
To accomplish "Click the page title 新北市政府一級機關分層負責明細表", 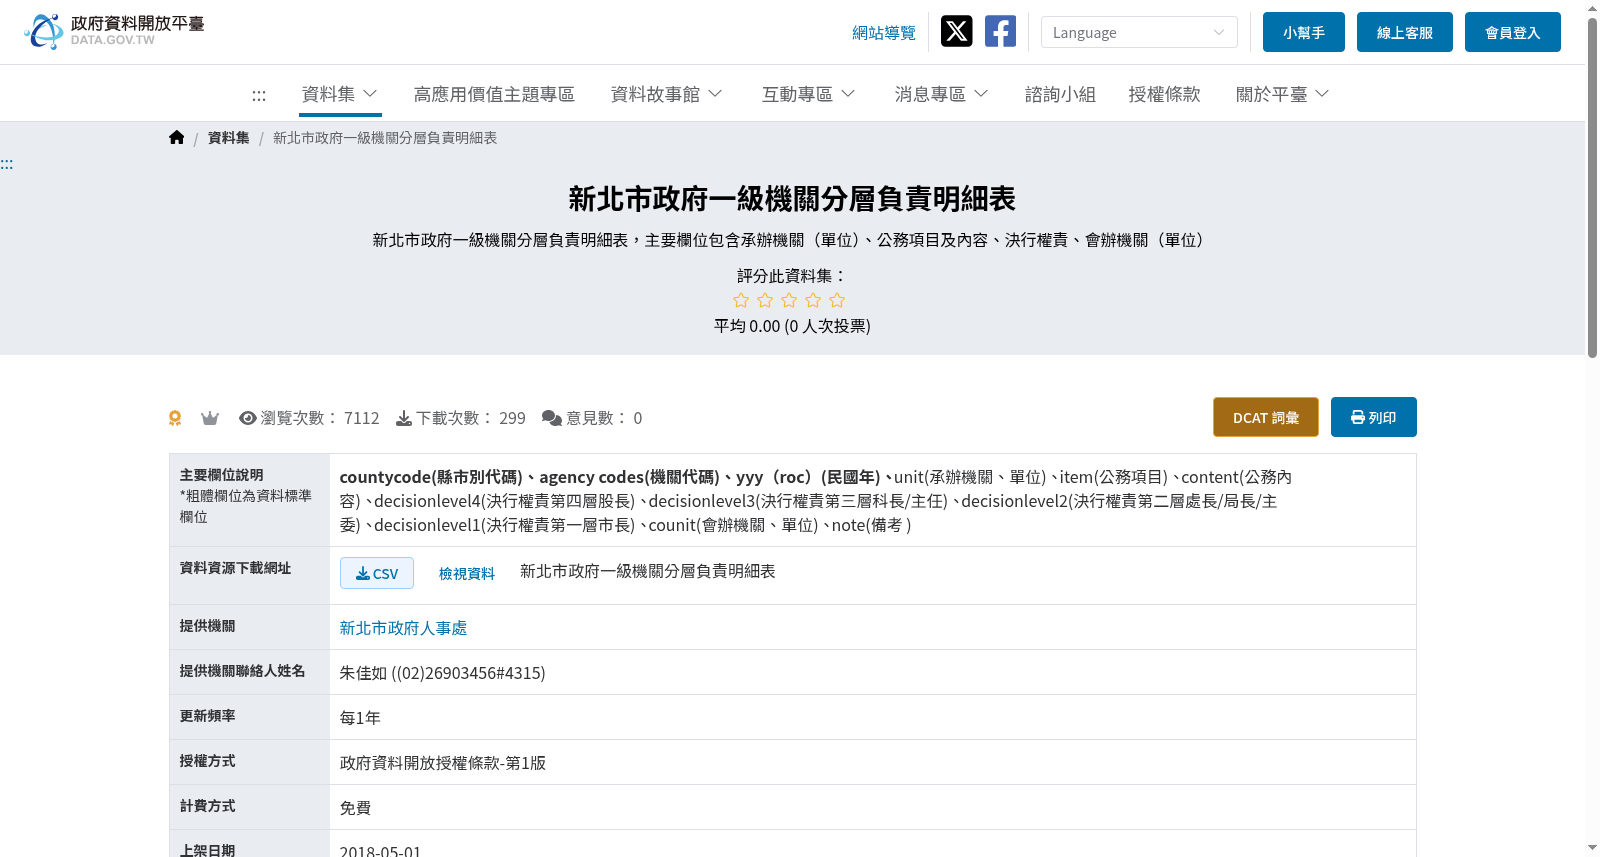I will coord(792,199).
